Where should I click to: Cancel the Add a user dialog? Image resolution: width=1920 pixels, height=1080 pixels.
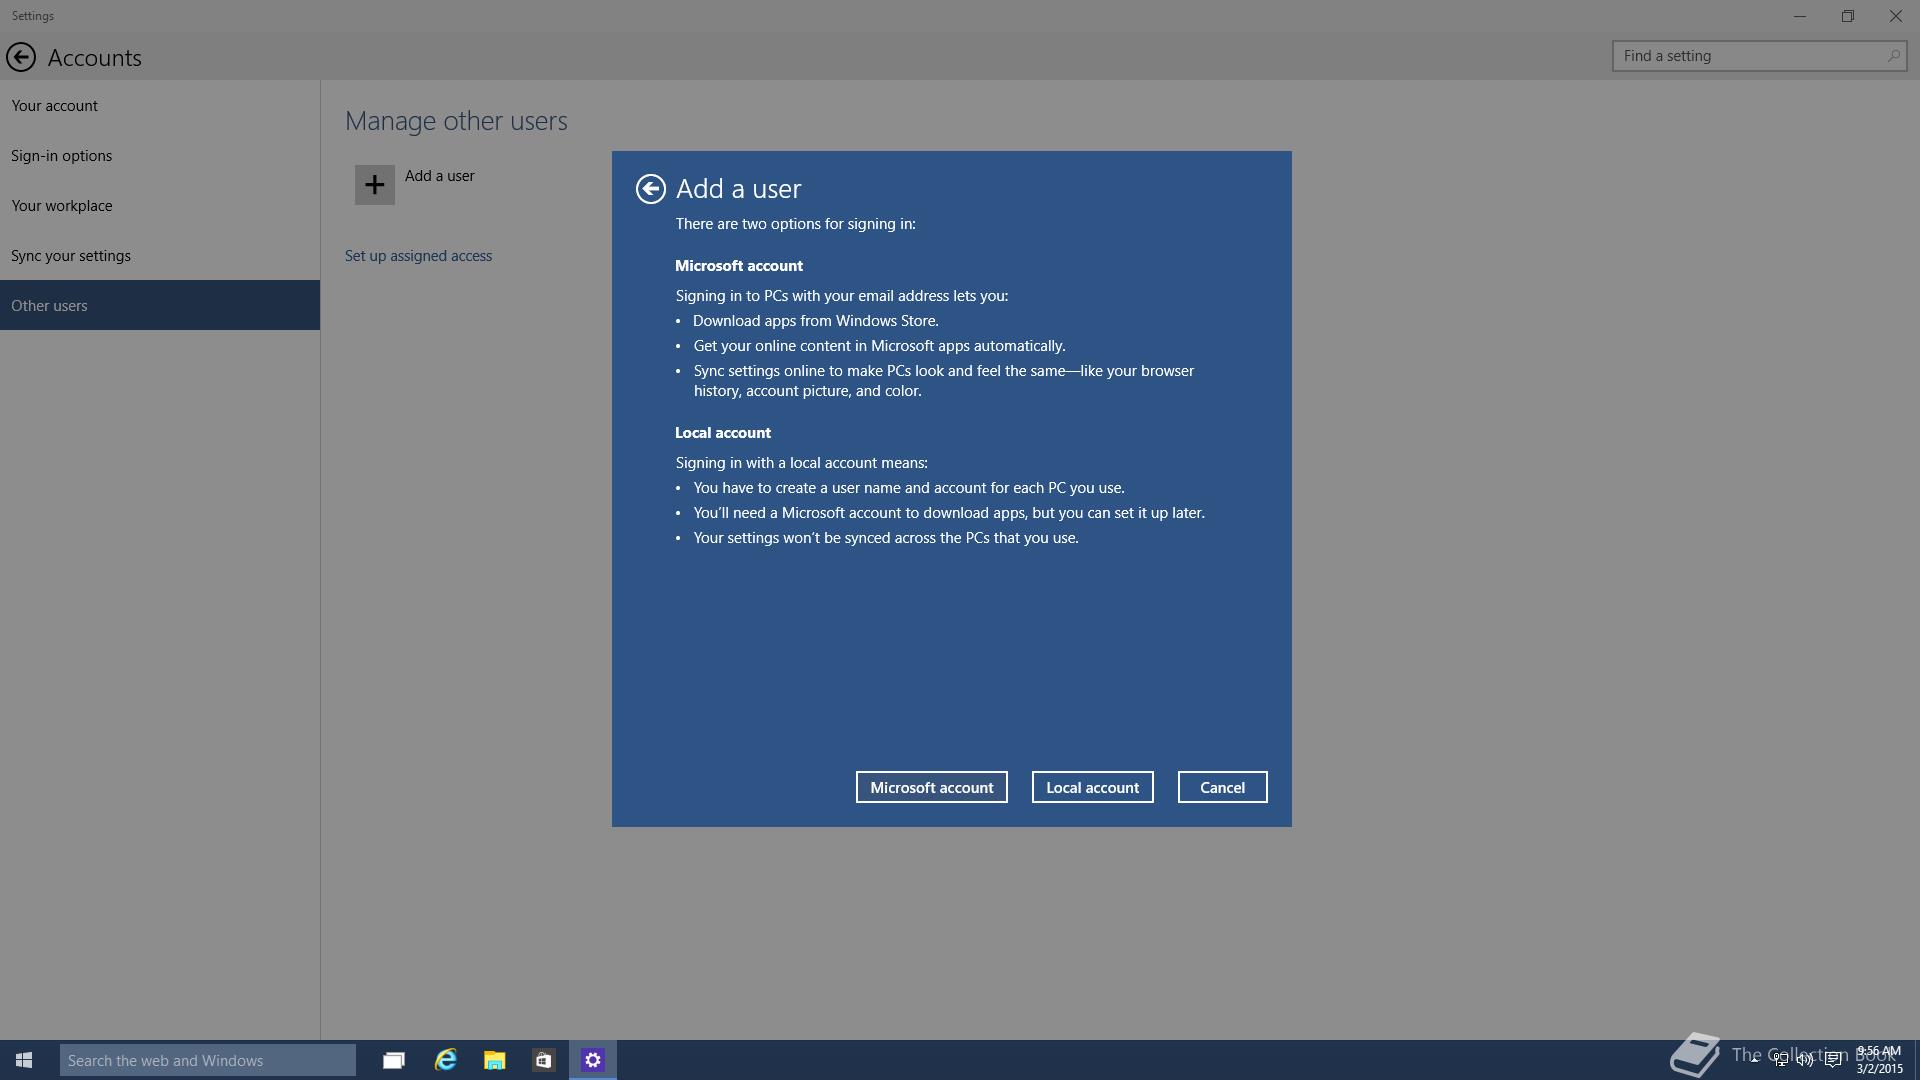pyautogui.click(x=1222, y=787)
